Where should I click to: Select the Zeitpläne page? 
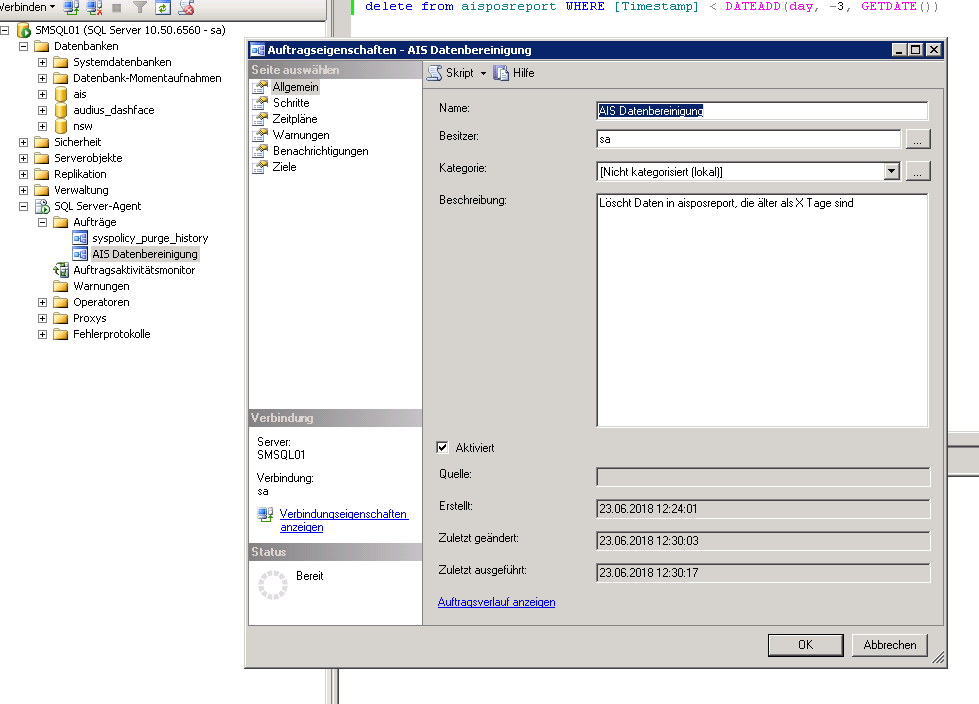(294, 119)
